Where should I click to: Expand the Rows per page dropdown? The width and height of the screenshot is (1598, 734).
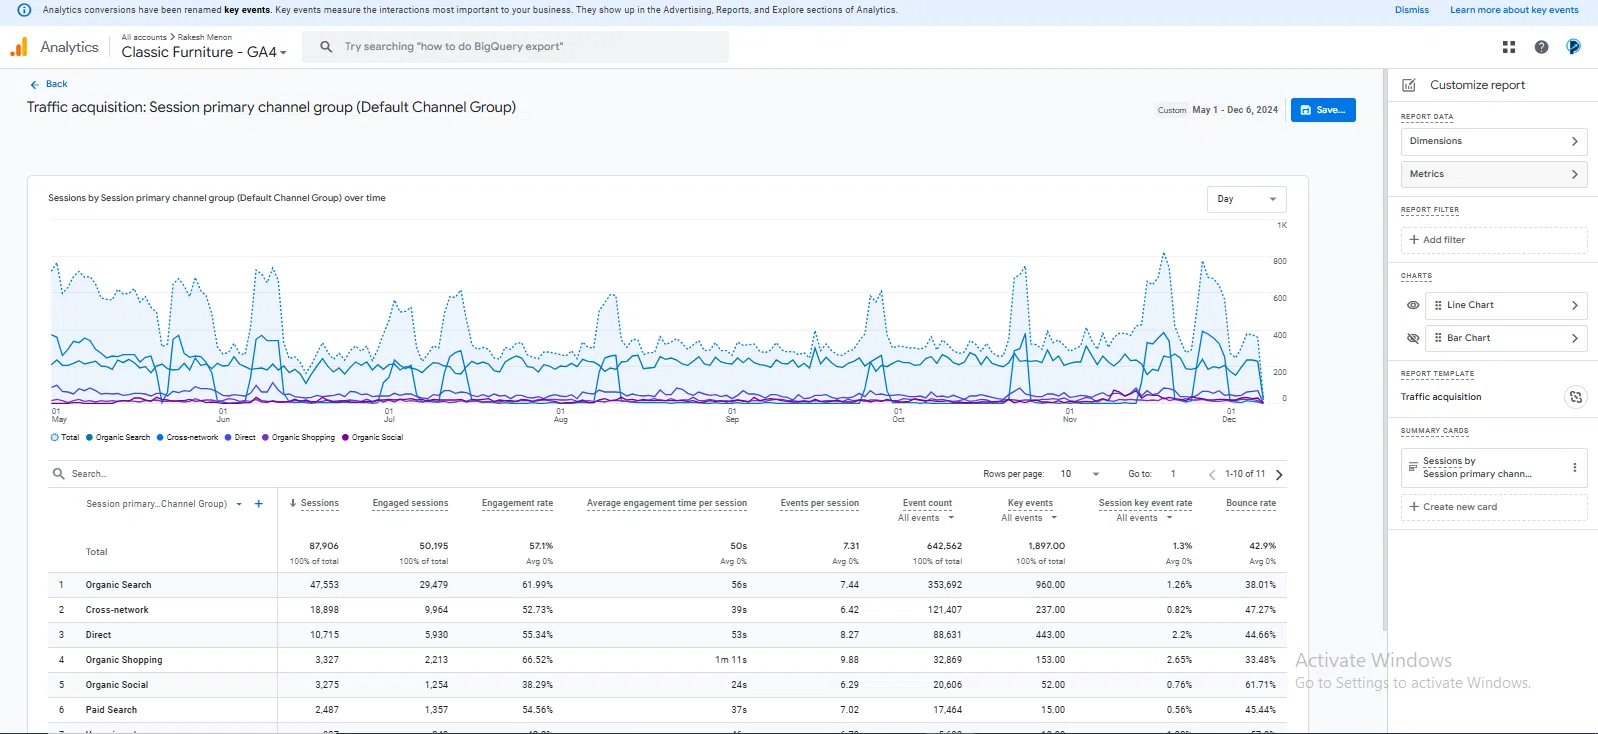1080,474
